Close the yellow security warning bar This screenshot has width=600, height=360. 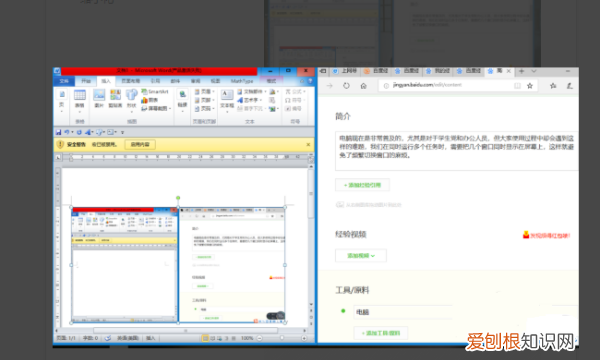tap(308, 145)
